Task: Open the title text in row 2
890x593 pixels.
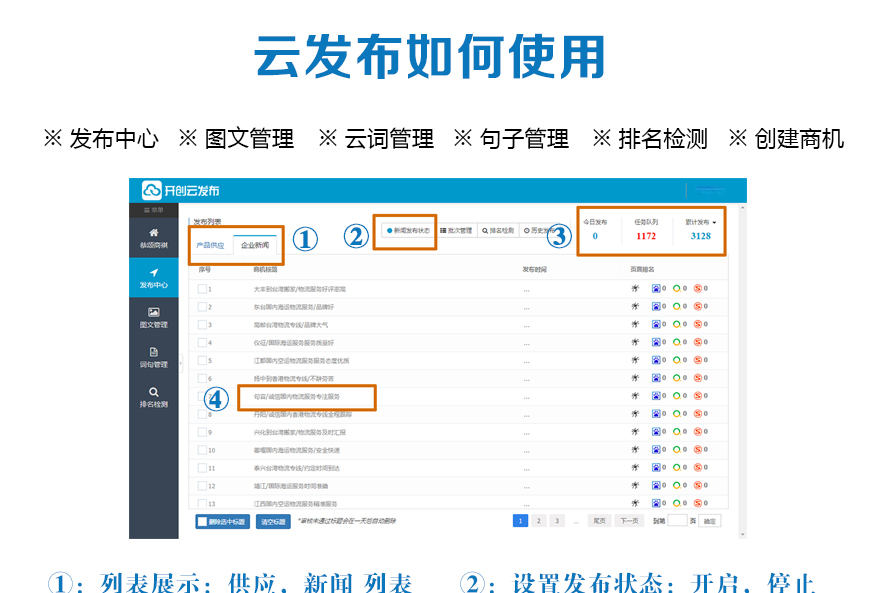Action: click(x=293, y=307)
